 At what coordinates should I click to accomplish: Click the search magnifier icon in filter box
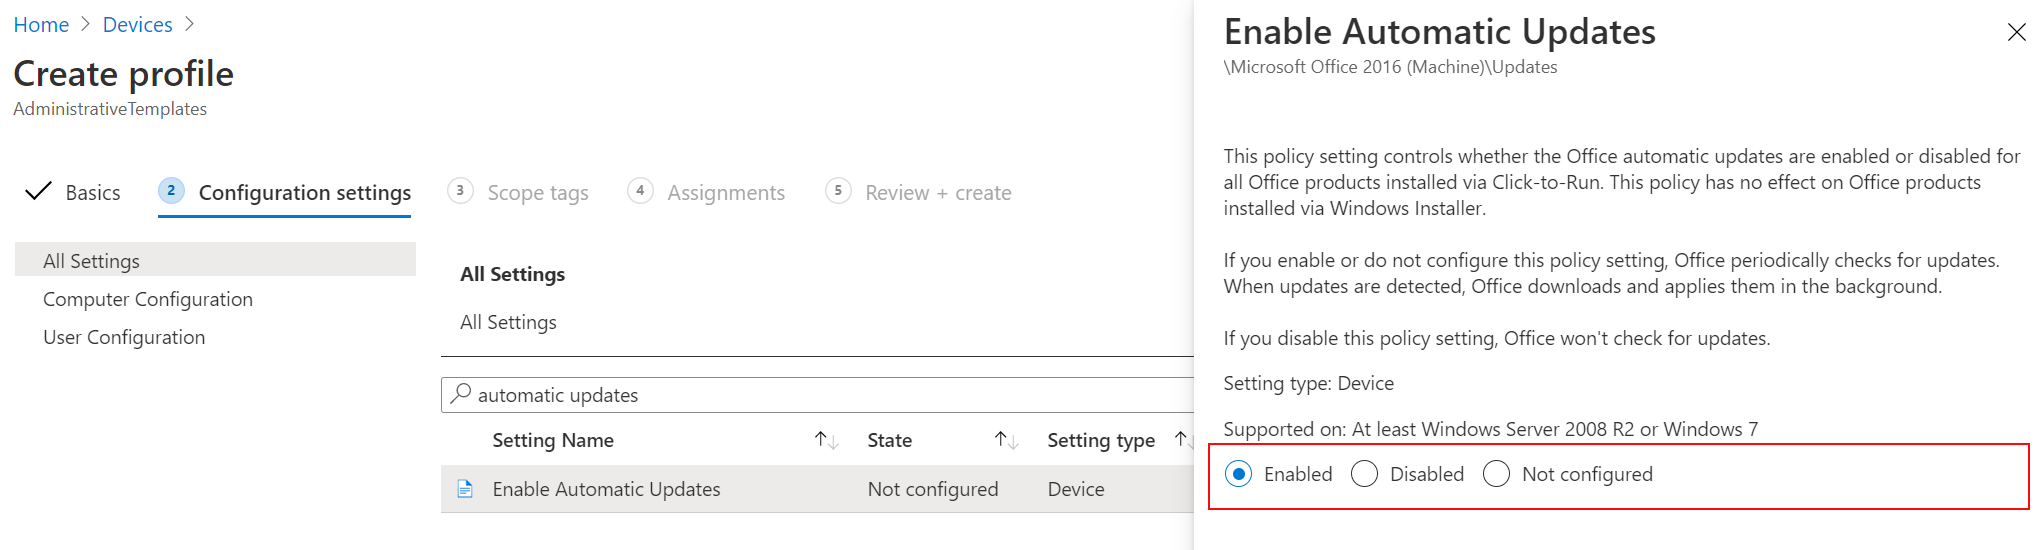[x=460, y=394]
